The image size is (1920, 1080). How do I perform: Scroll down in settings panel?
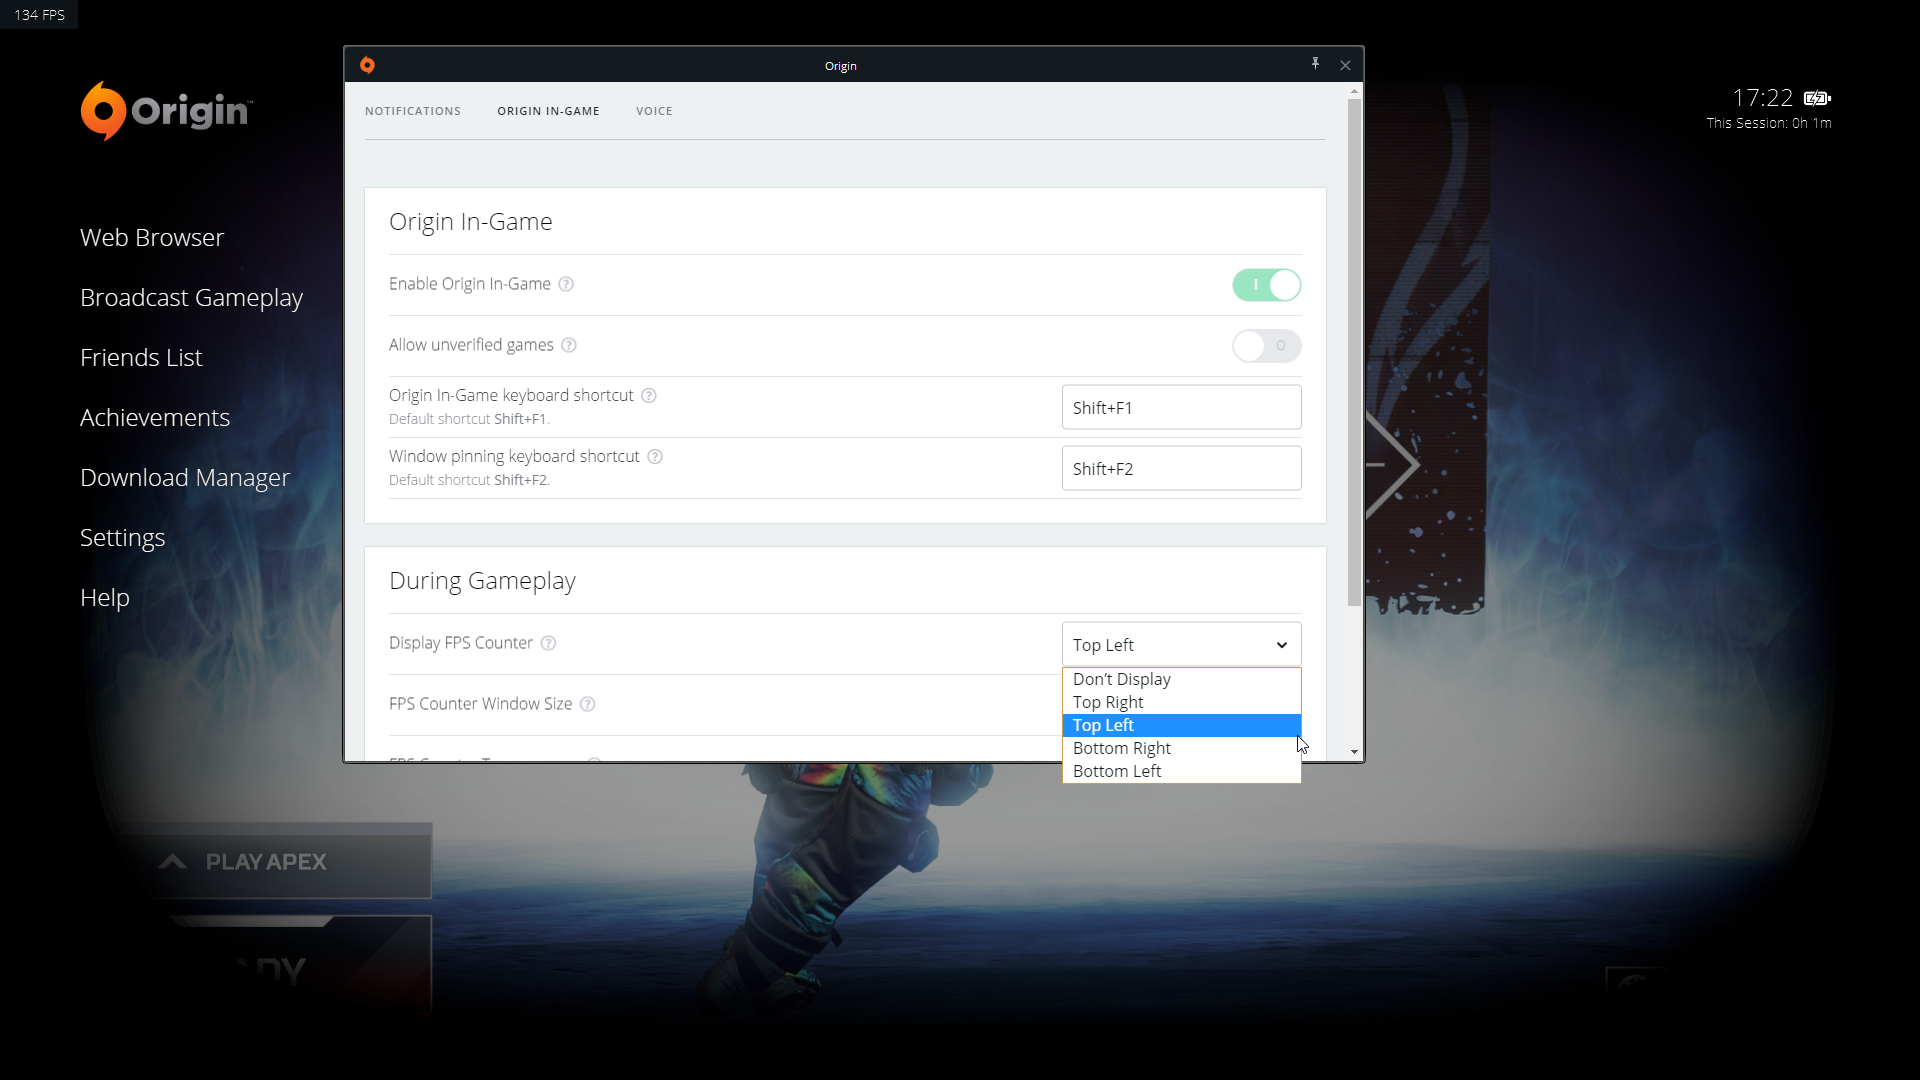[x=1354, y=750]
